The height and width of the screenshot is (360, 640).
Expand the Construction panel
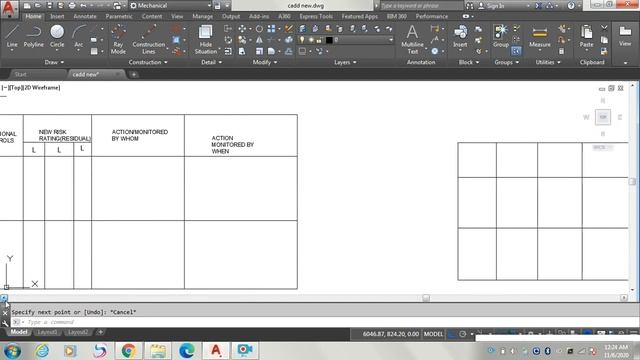click(x=148, y=62)
